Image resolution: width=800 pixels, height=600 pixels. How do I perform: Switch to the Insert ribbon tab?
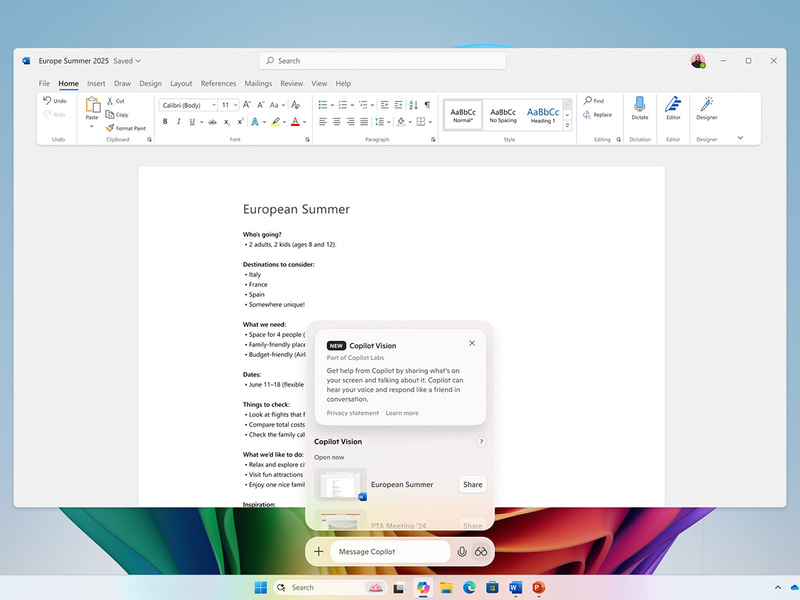pos(96,84)
